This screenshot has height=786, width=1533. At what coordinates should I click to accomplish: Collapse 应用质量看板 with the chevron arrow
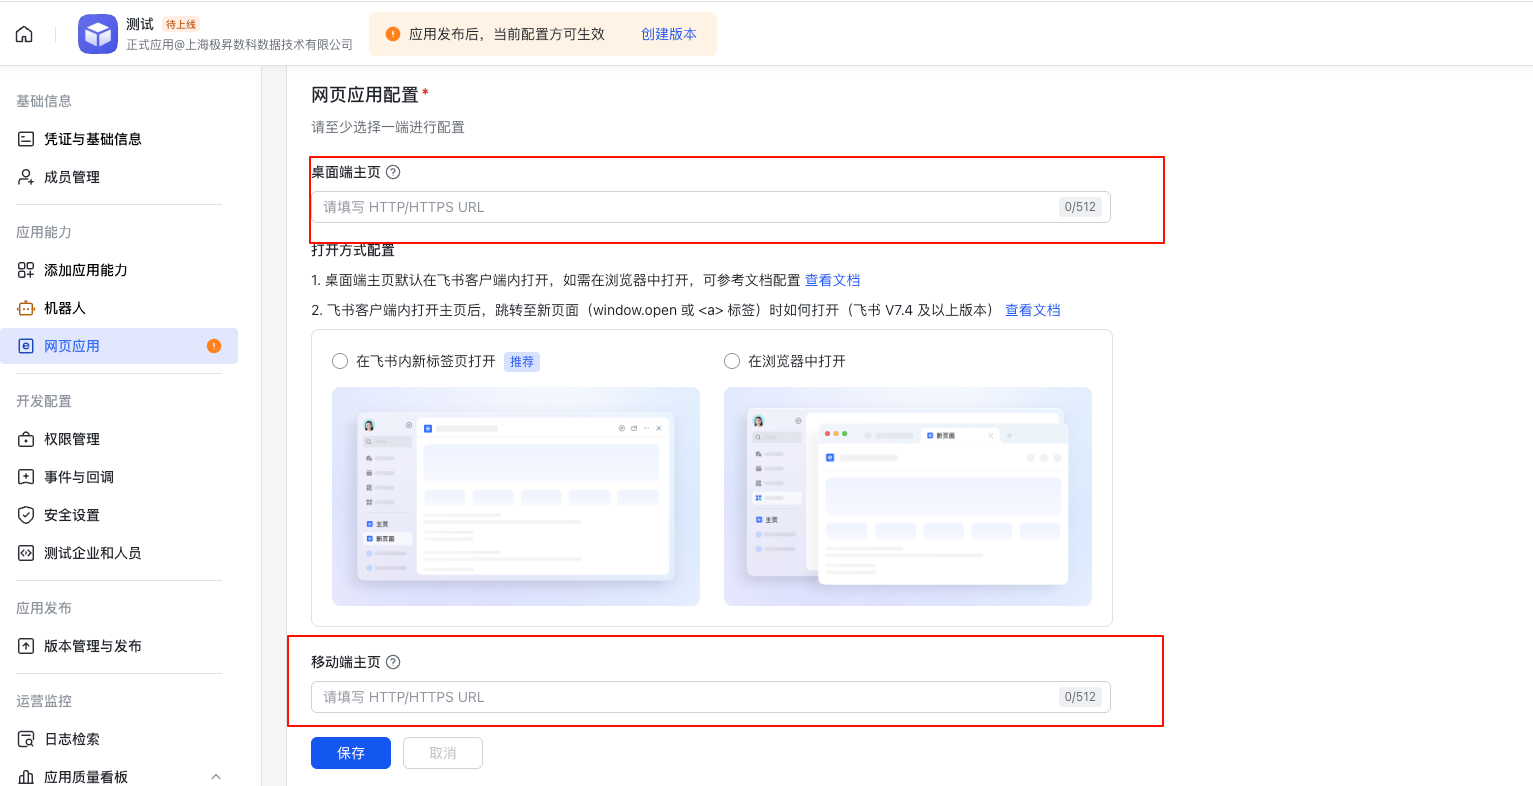pyautogui.click(x=216, y=777)
